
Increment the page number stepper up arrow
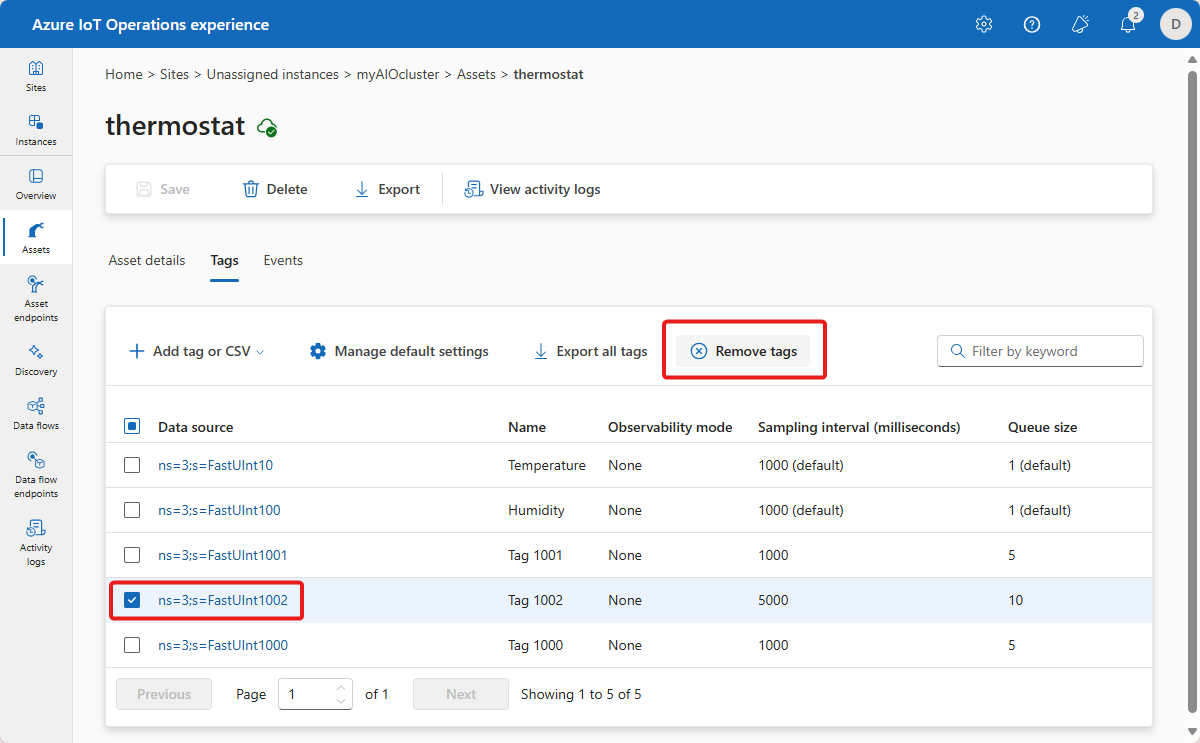[342, 687]
